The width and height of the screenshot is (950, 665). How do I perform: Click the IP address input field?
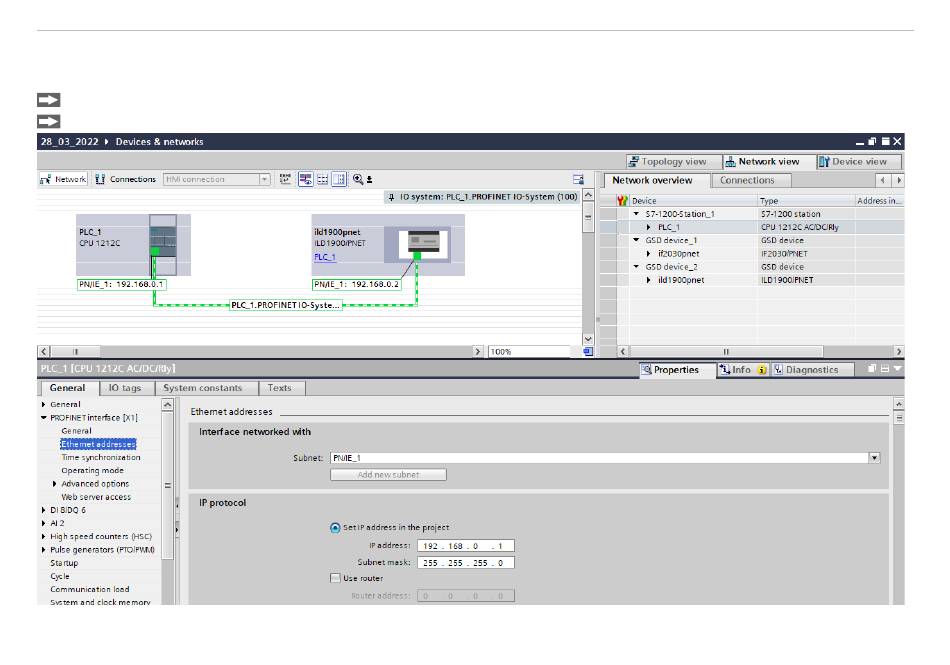[x=466, y=546]
